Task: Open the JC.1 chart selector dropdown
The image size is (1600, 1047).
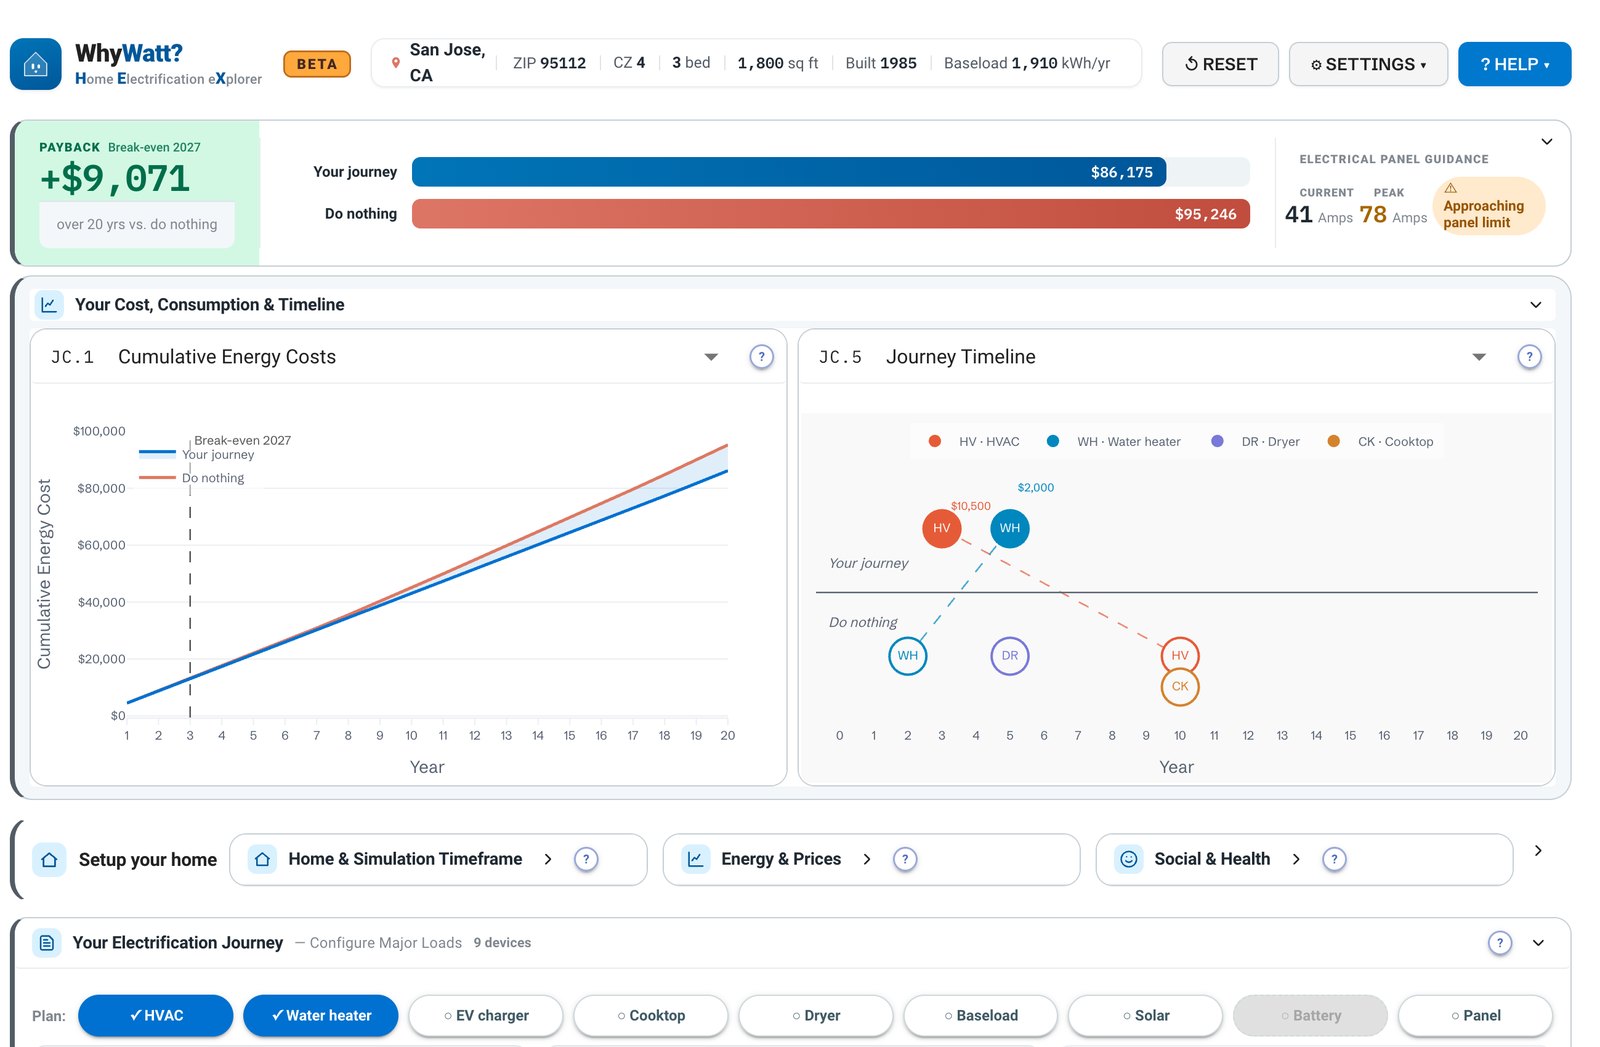Action: tap(711, 357)
